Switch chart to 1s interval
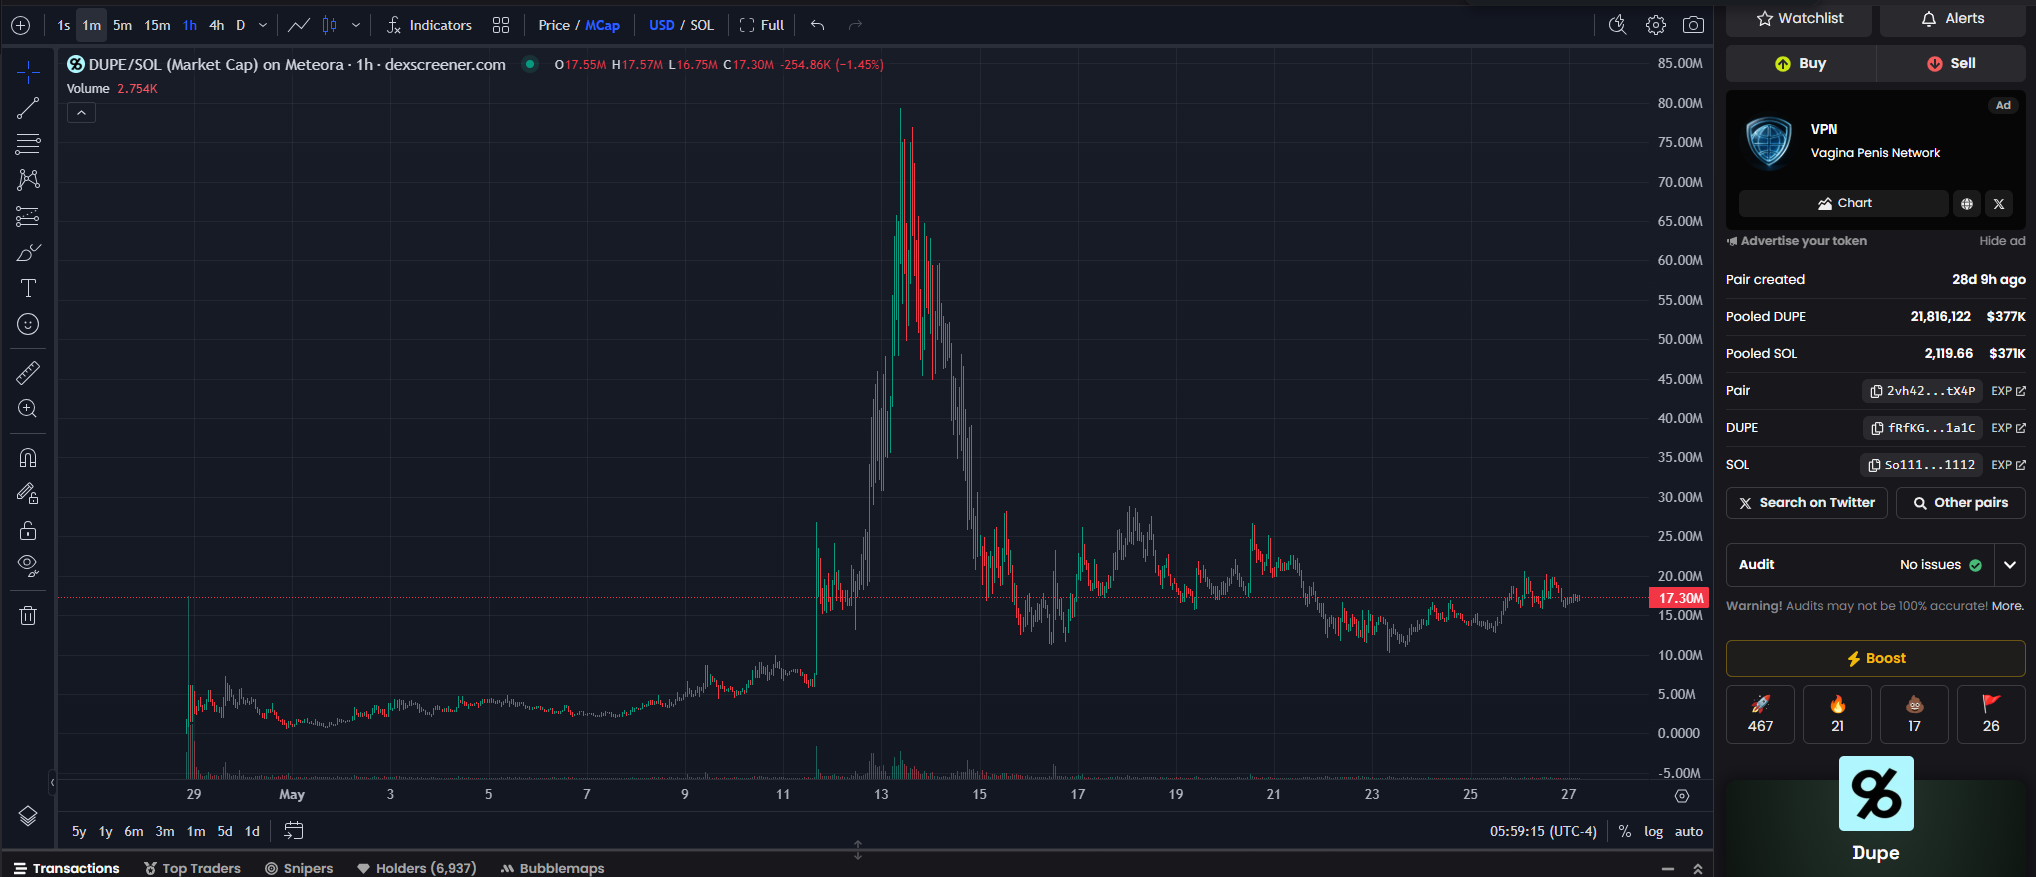Screen dimensions: 2036x877 click(x=64, y=25)
